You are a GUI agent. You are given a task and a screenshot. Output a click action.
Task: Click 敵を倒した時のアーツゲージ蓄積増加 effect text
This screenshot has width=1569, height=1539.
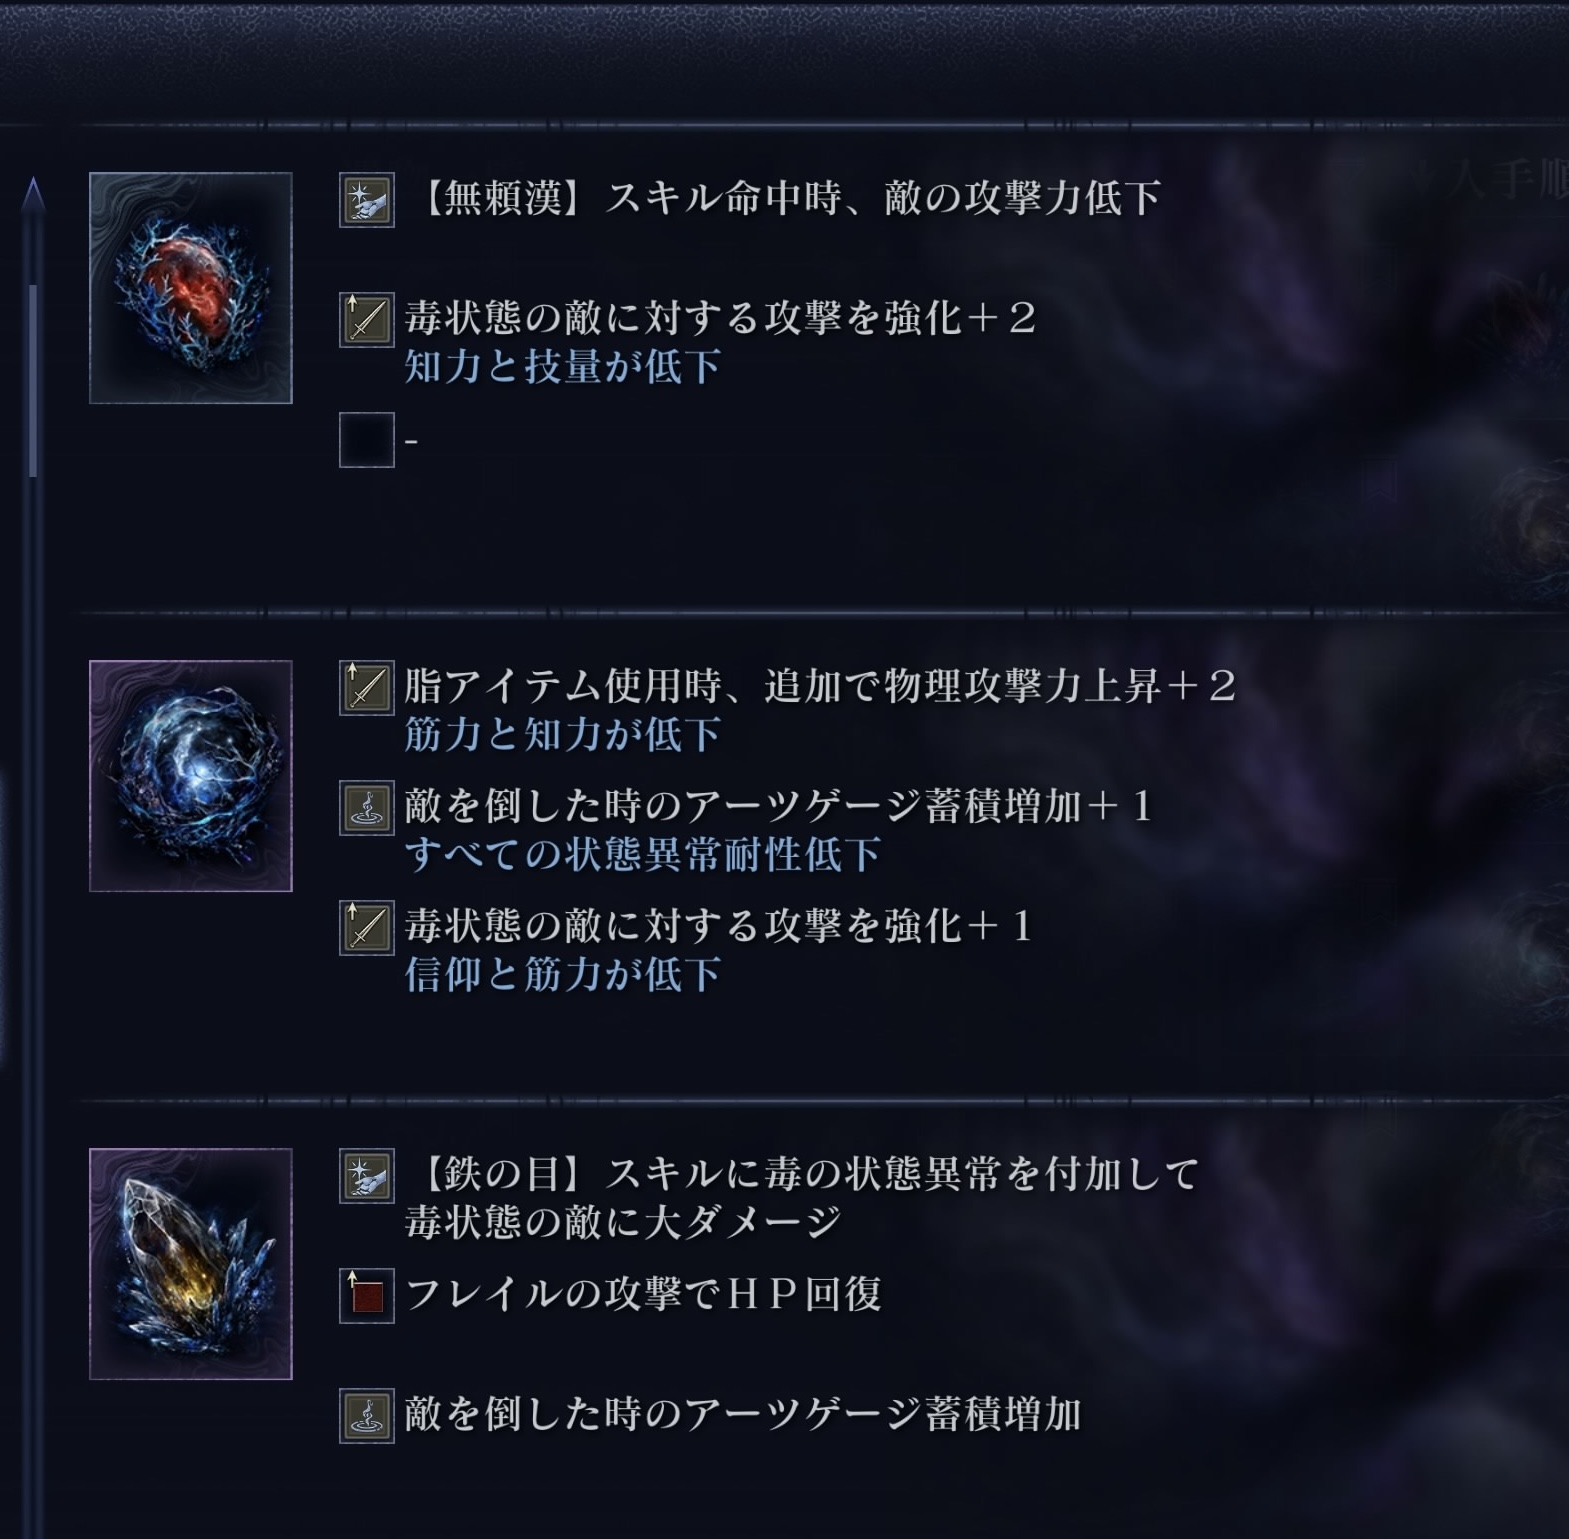tap(743, 1415)
